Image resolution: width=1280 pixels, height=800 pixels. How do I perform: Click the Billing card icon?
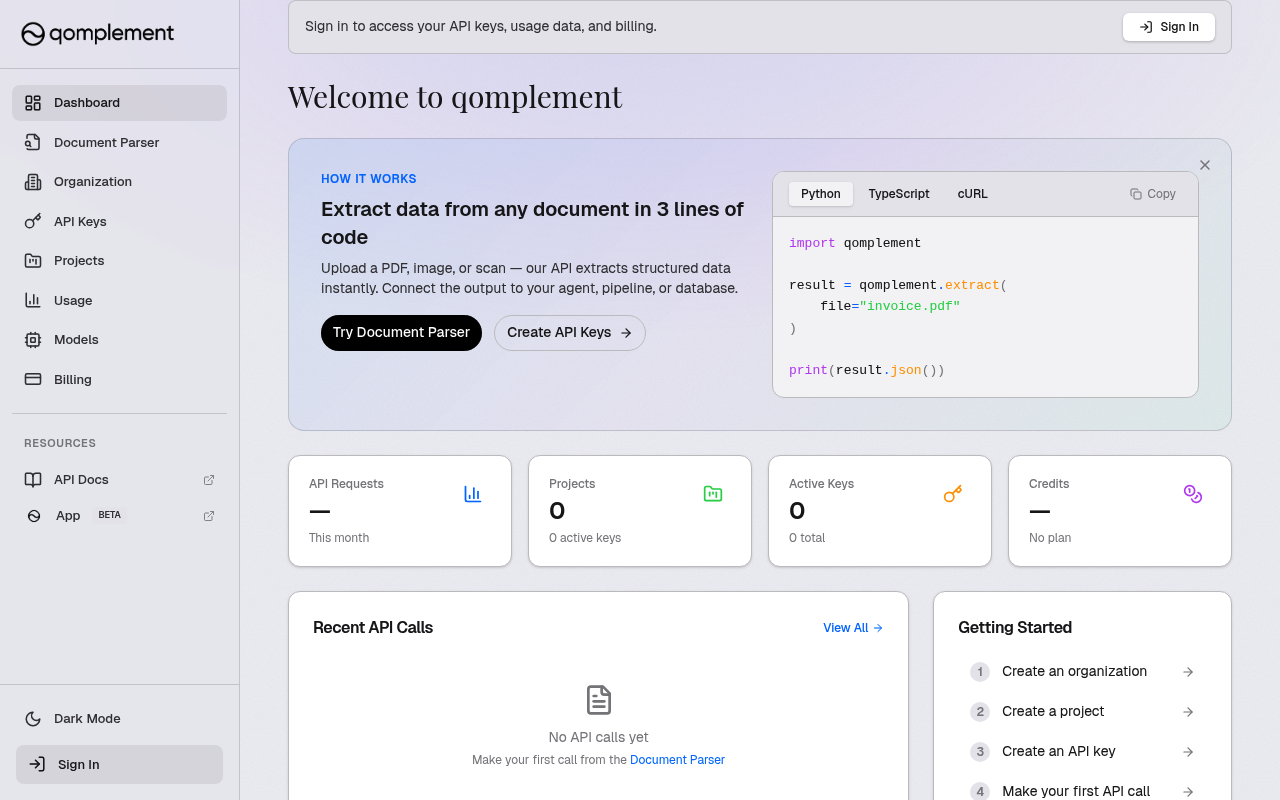point(33,379)
